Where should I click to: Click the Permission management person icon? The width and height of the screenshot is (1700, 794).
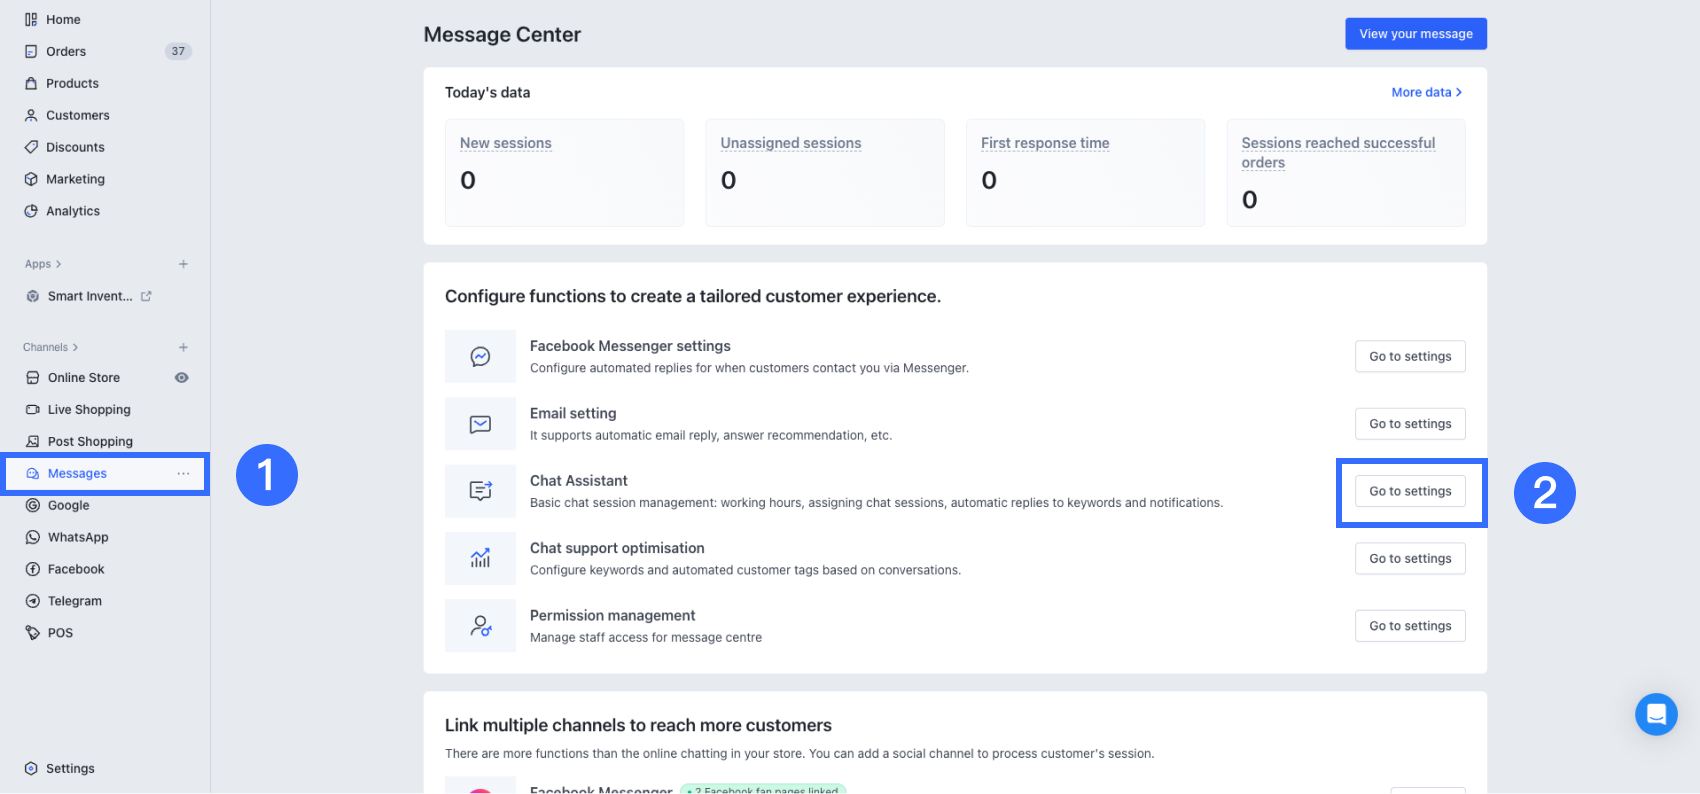coord(480,626)
